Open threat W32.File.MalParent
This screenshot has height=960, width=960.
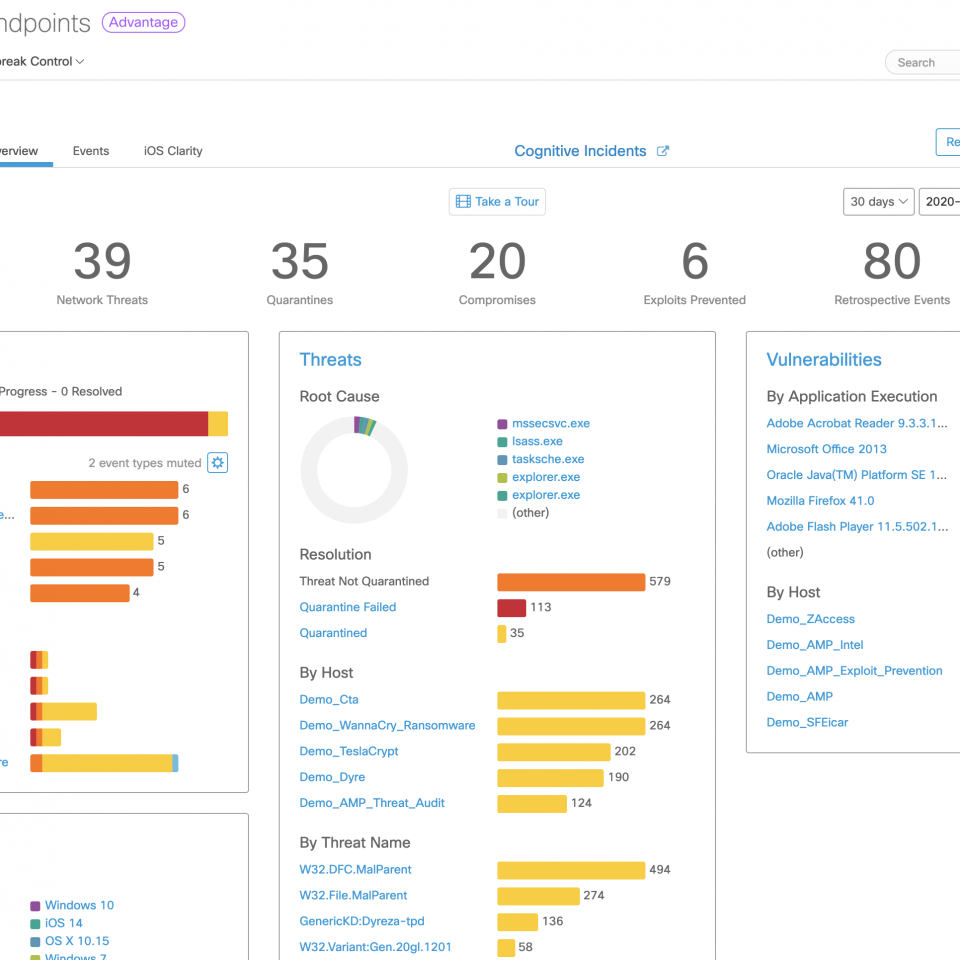coord(353,895)
